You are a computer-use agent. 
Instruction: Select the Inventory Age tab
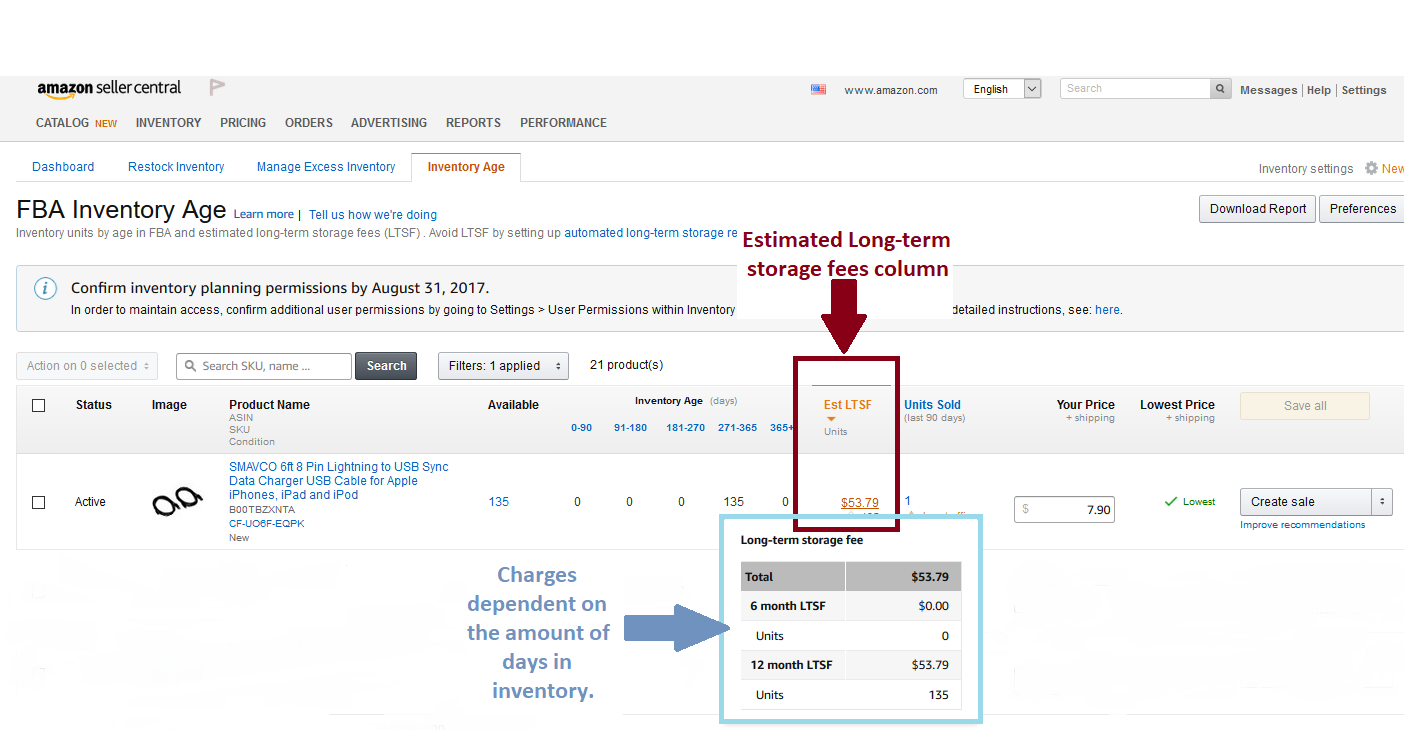[x=466, y=167]
